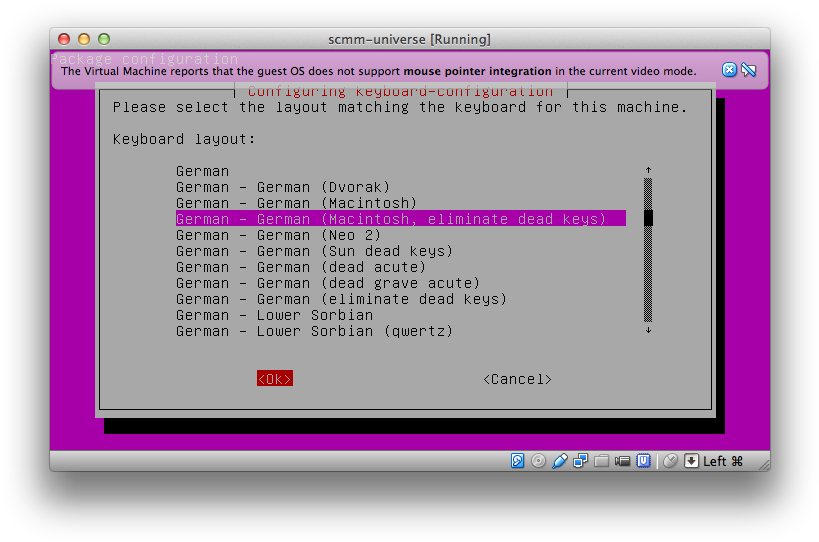This screenshot has height=542, width=819.
Task: Select German (eliminate dead keys) layout
Action: (x=341, y=299)
